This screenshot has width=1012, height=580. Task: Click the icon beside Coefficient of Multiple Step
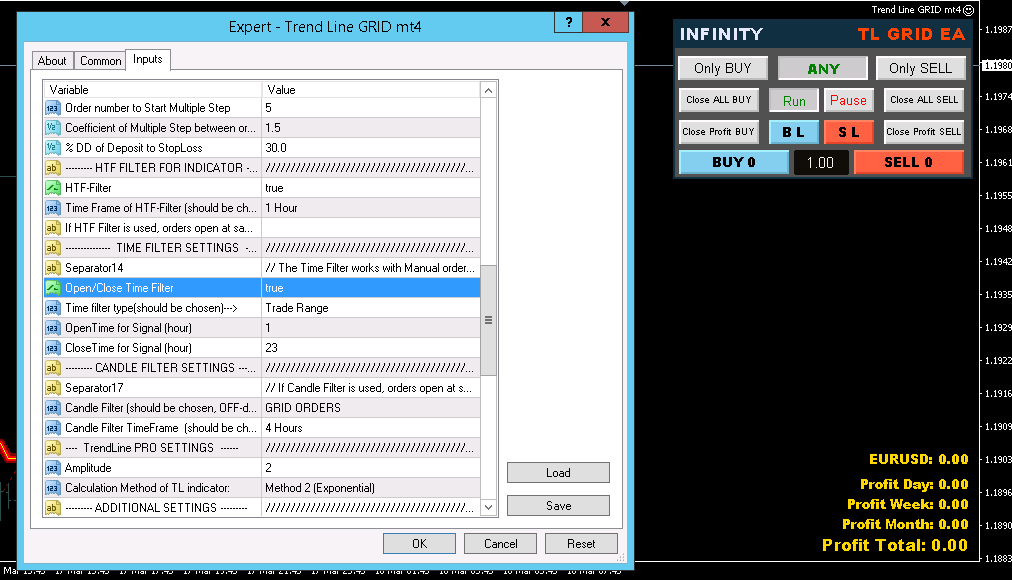(x=53, y=128)
